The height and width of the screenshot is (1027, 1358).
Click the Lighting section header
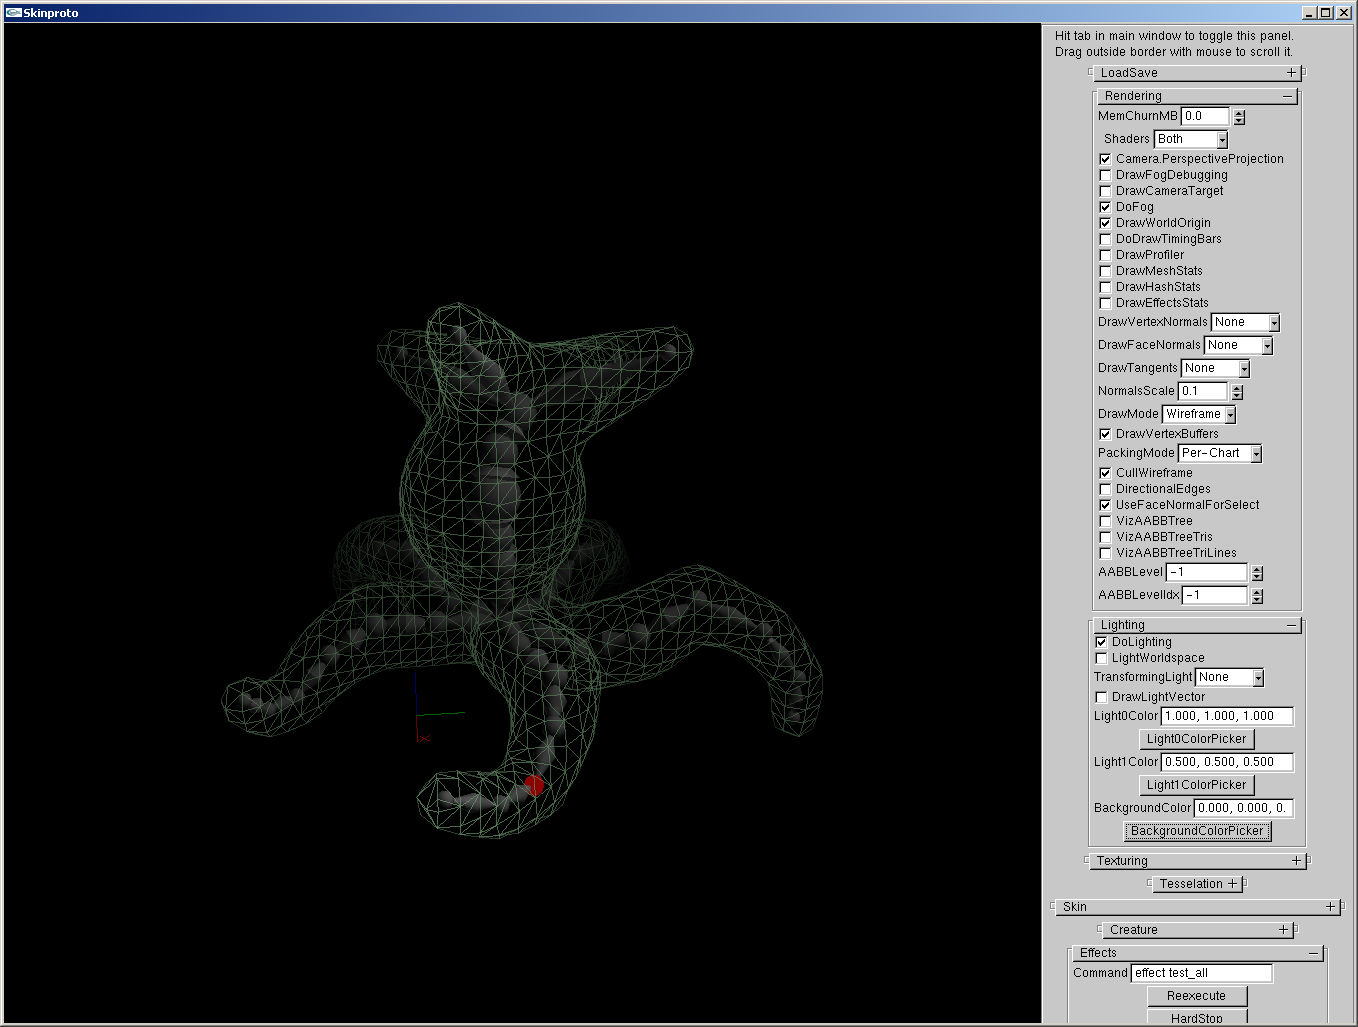1122,625
